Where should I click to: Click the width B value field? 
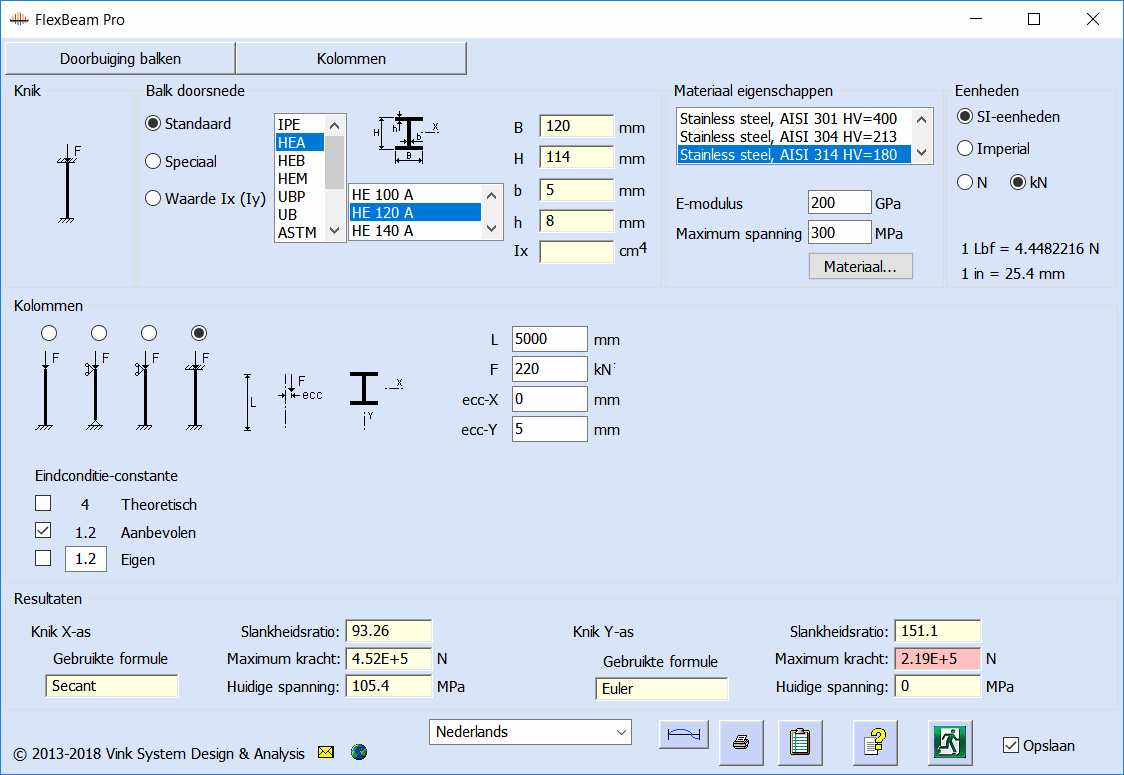576,126
